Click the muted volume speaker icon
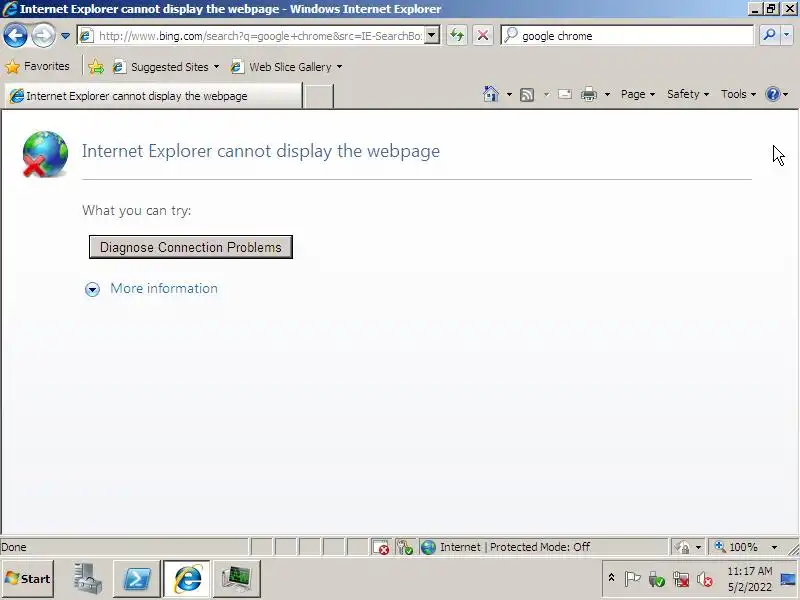Image resolution: width=800 pixels, height=600 pixels. click(x=705, y=579)
